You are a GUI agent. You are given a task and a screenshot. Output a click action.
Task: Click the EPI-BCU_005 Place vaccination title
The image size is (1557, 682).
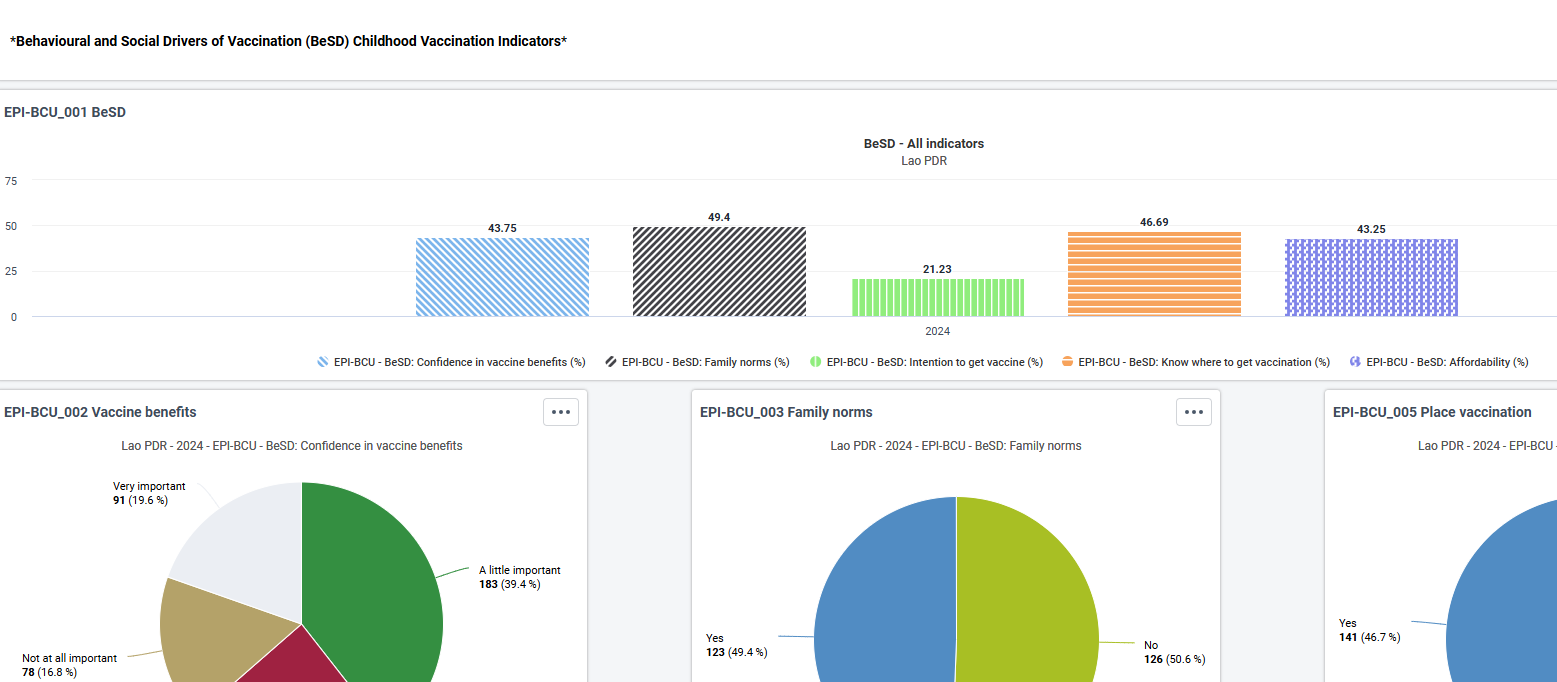(1432, 412)
